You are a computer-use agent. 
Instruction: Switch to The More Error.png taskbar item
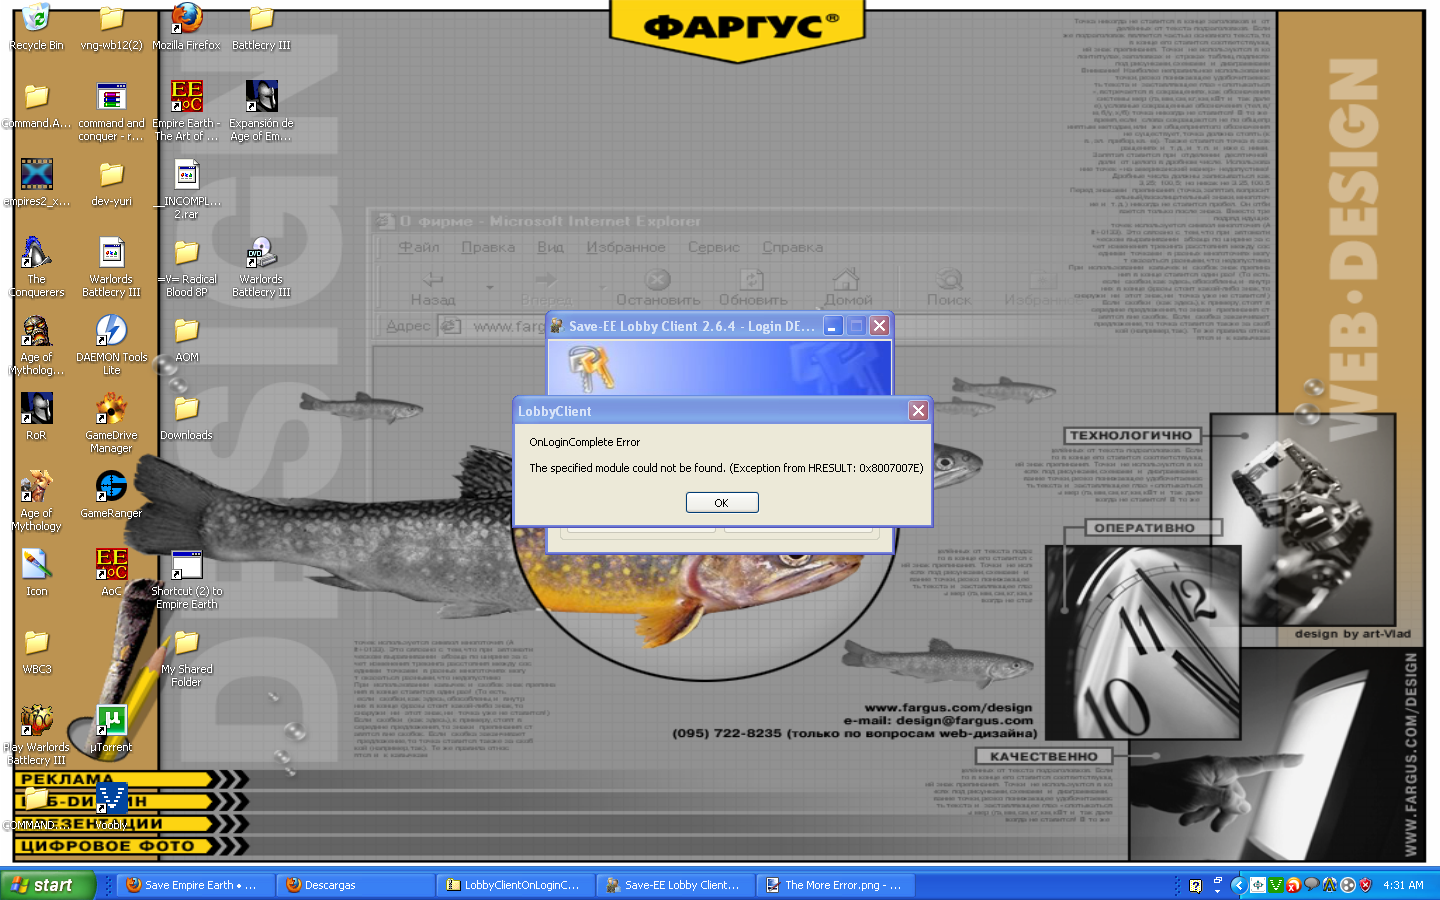coord(834,885)
